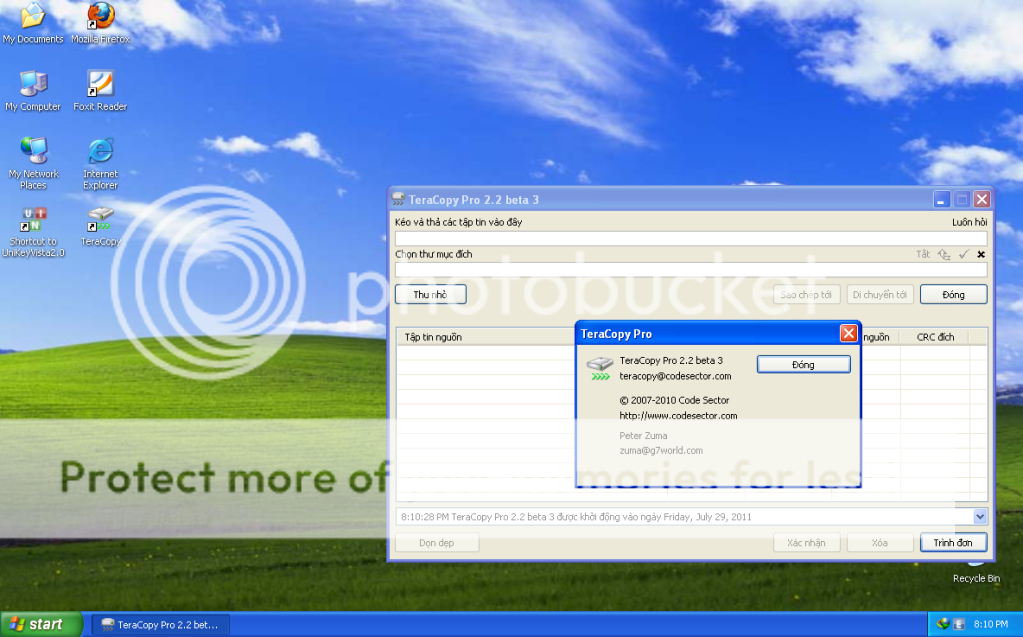Click the greyed checkmark verify icon
The width and height of the screenshot is (1023, 637).
964,255
